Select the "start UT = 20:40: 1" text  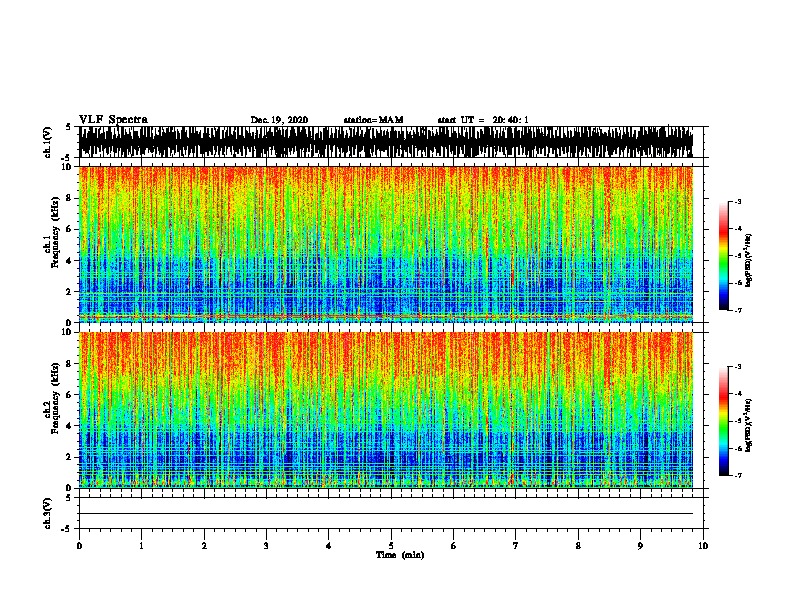coord(483,120)
